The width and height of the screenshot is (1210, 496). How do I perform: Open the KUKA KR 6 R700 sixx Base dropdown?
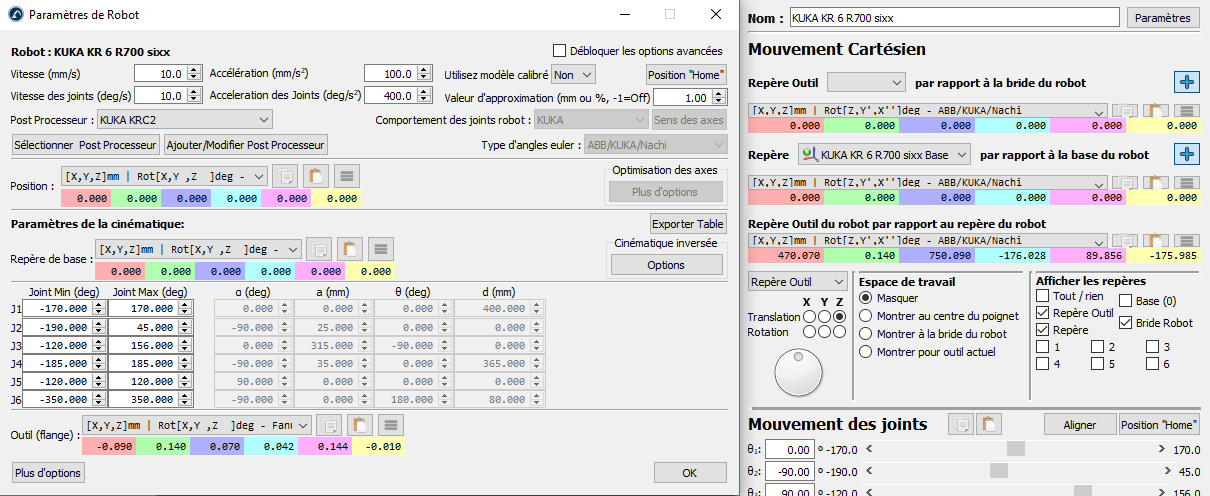pos(885,155)
